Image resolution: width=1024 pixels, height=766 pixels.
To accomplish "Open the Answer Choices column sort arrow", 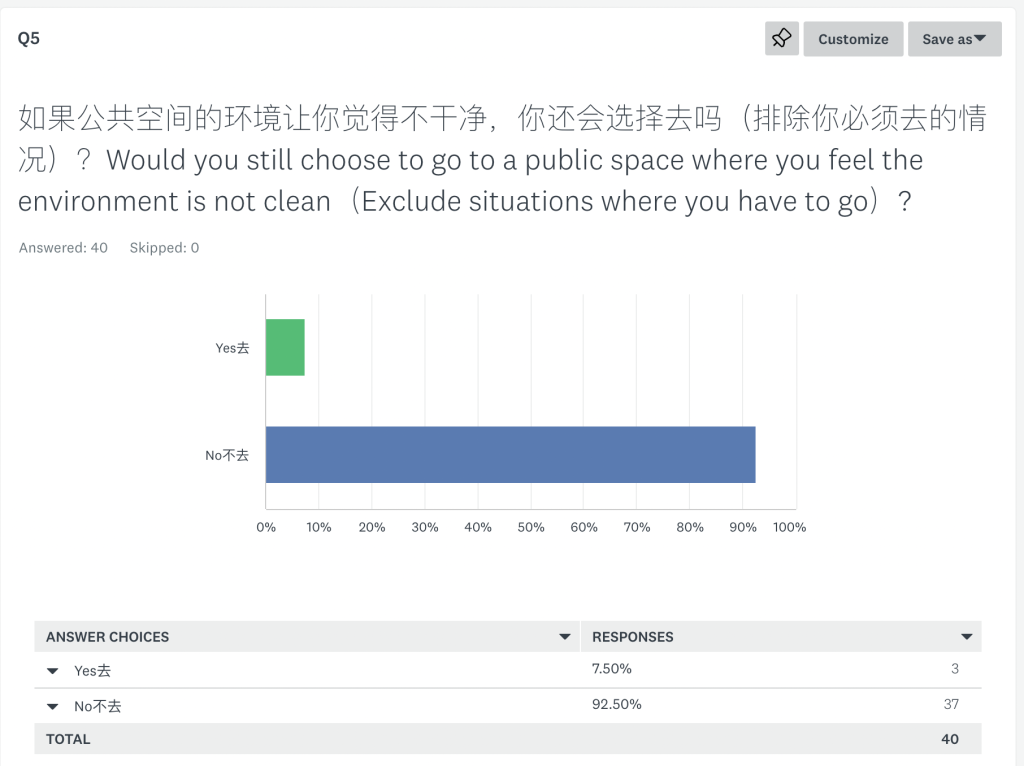I will point(565,637).
